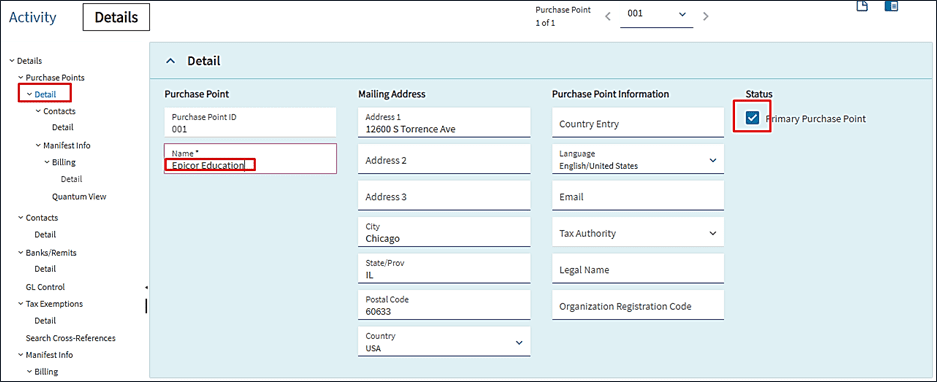Image resolution: width=937 pixels, height=382 pixels.
Task: Switch to the Activity tab
Action: click(x=33, y=17)
